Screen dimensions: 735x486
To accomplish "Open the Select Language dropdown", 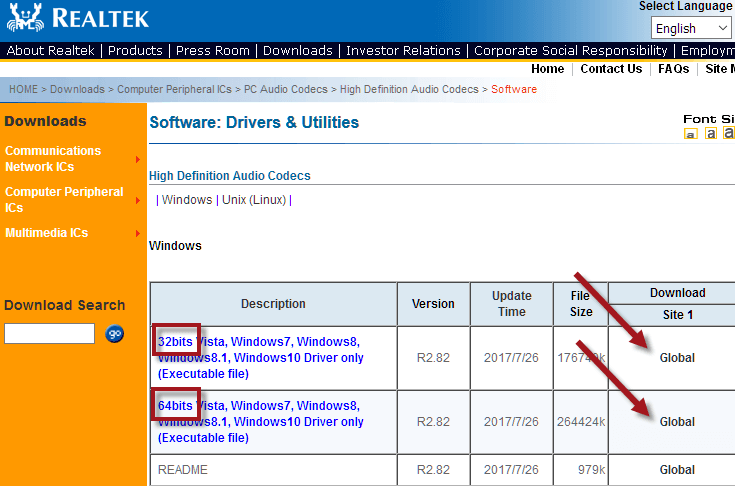I will (691, 28).
